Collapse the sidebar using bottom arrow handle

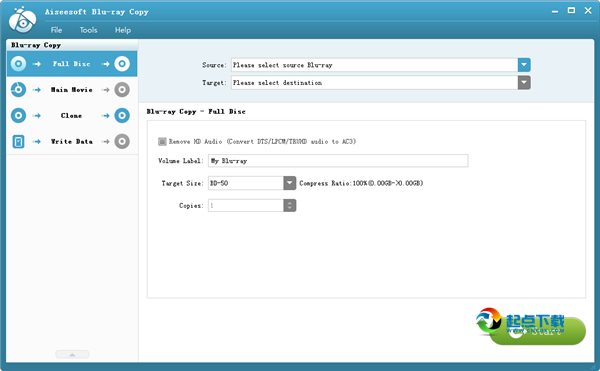[x=72, y=354]
